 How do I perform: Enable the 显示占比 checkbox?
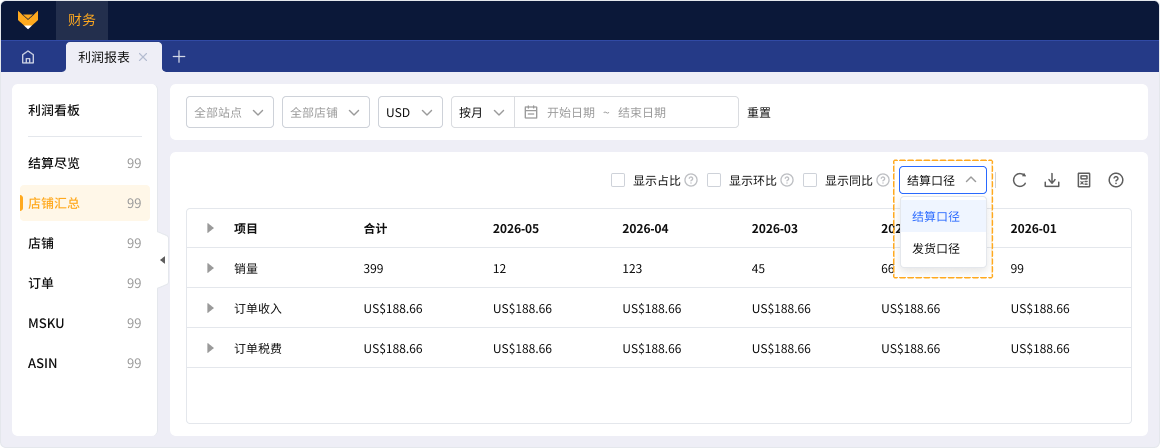pos(618,180)
